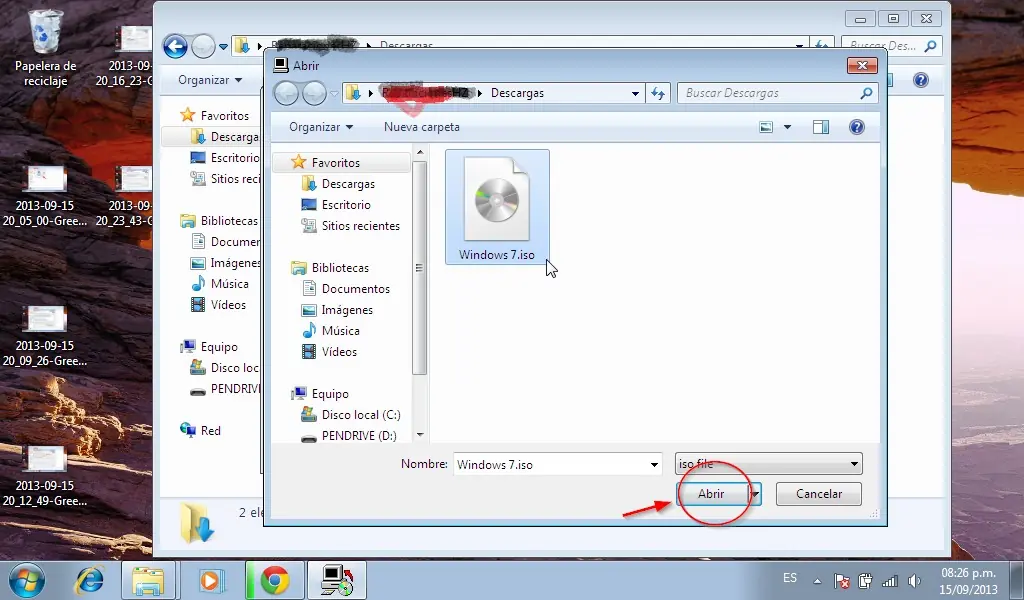Open Documentos in the Abrir dialog tree

[355, 288]
